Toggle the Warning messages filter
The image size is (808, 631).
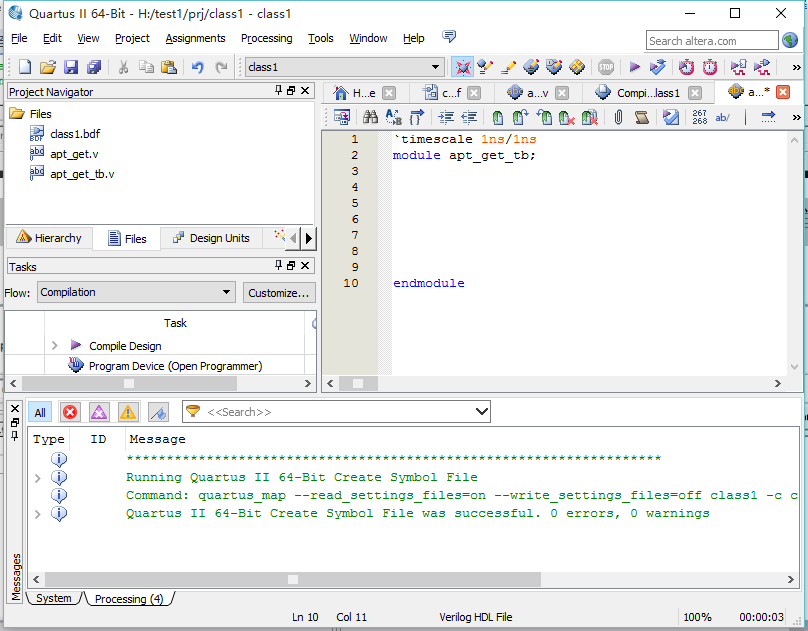pos(128,413)
